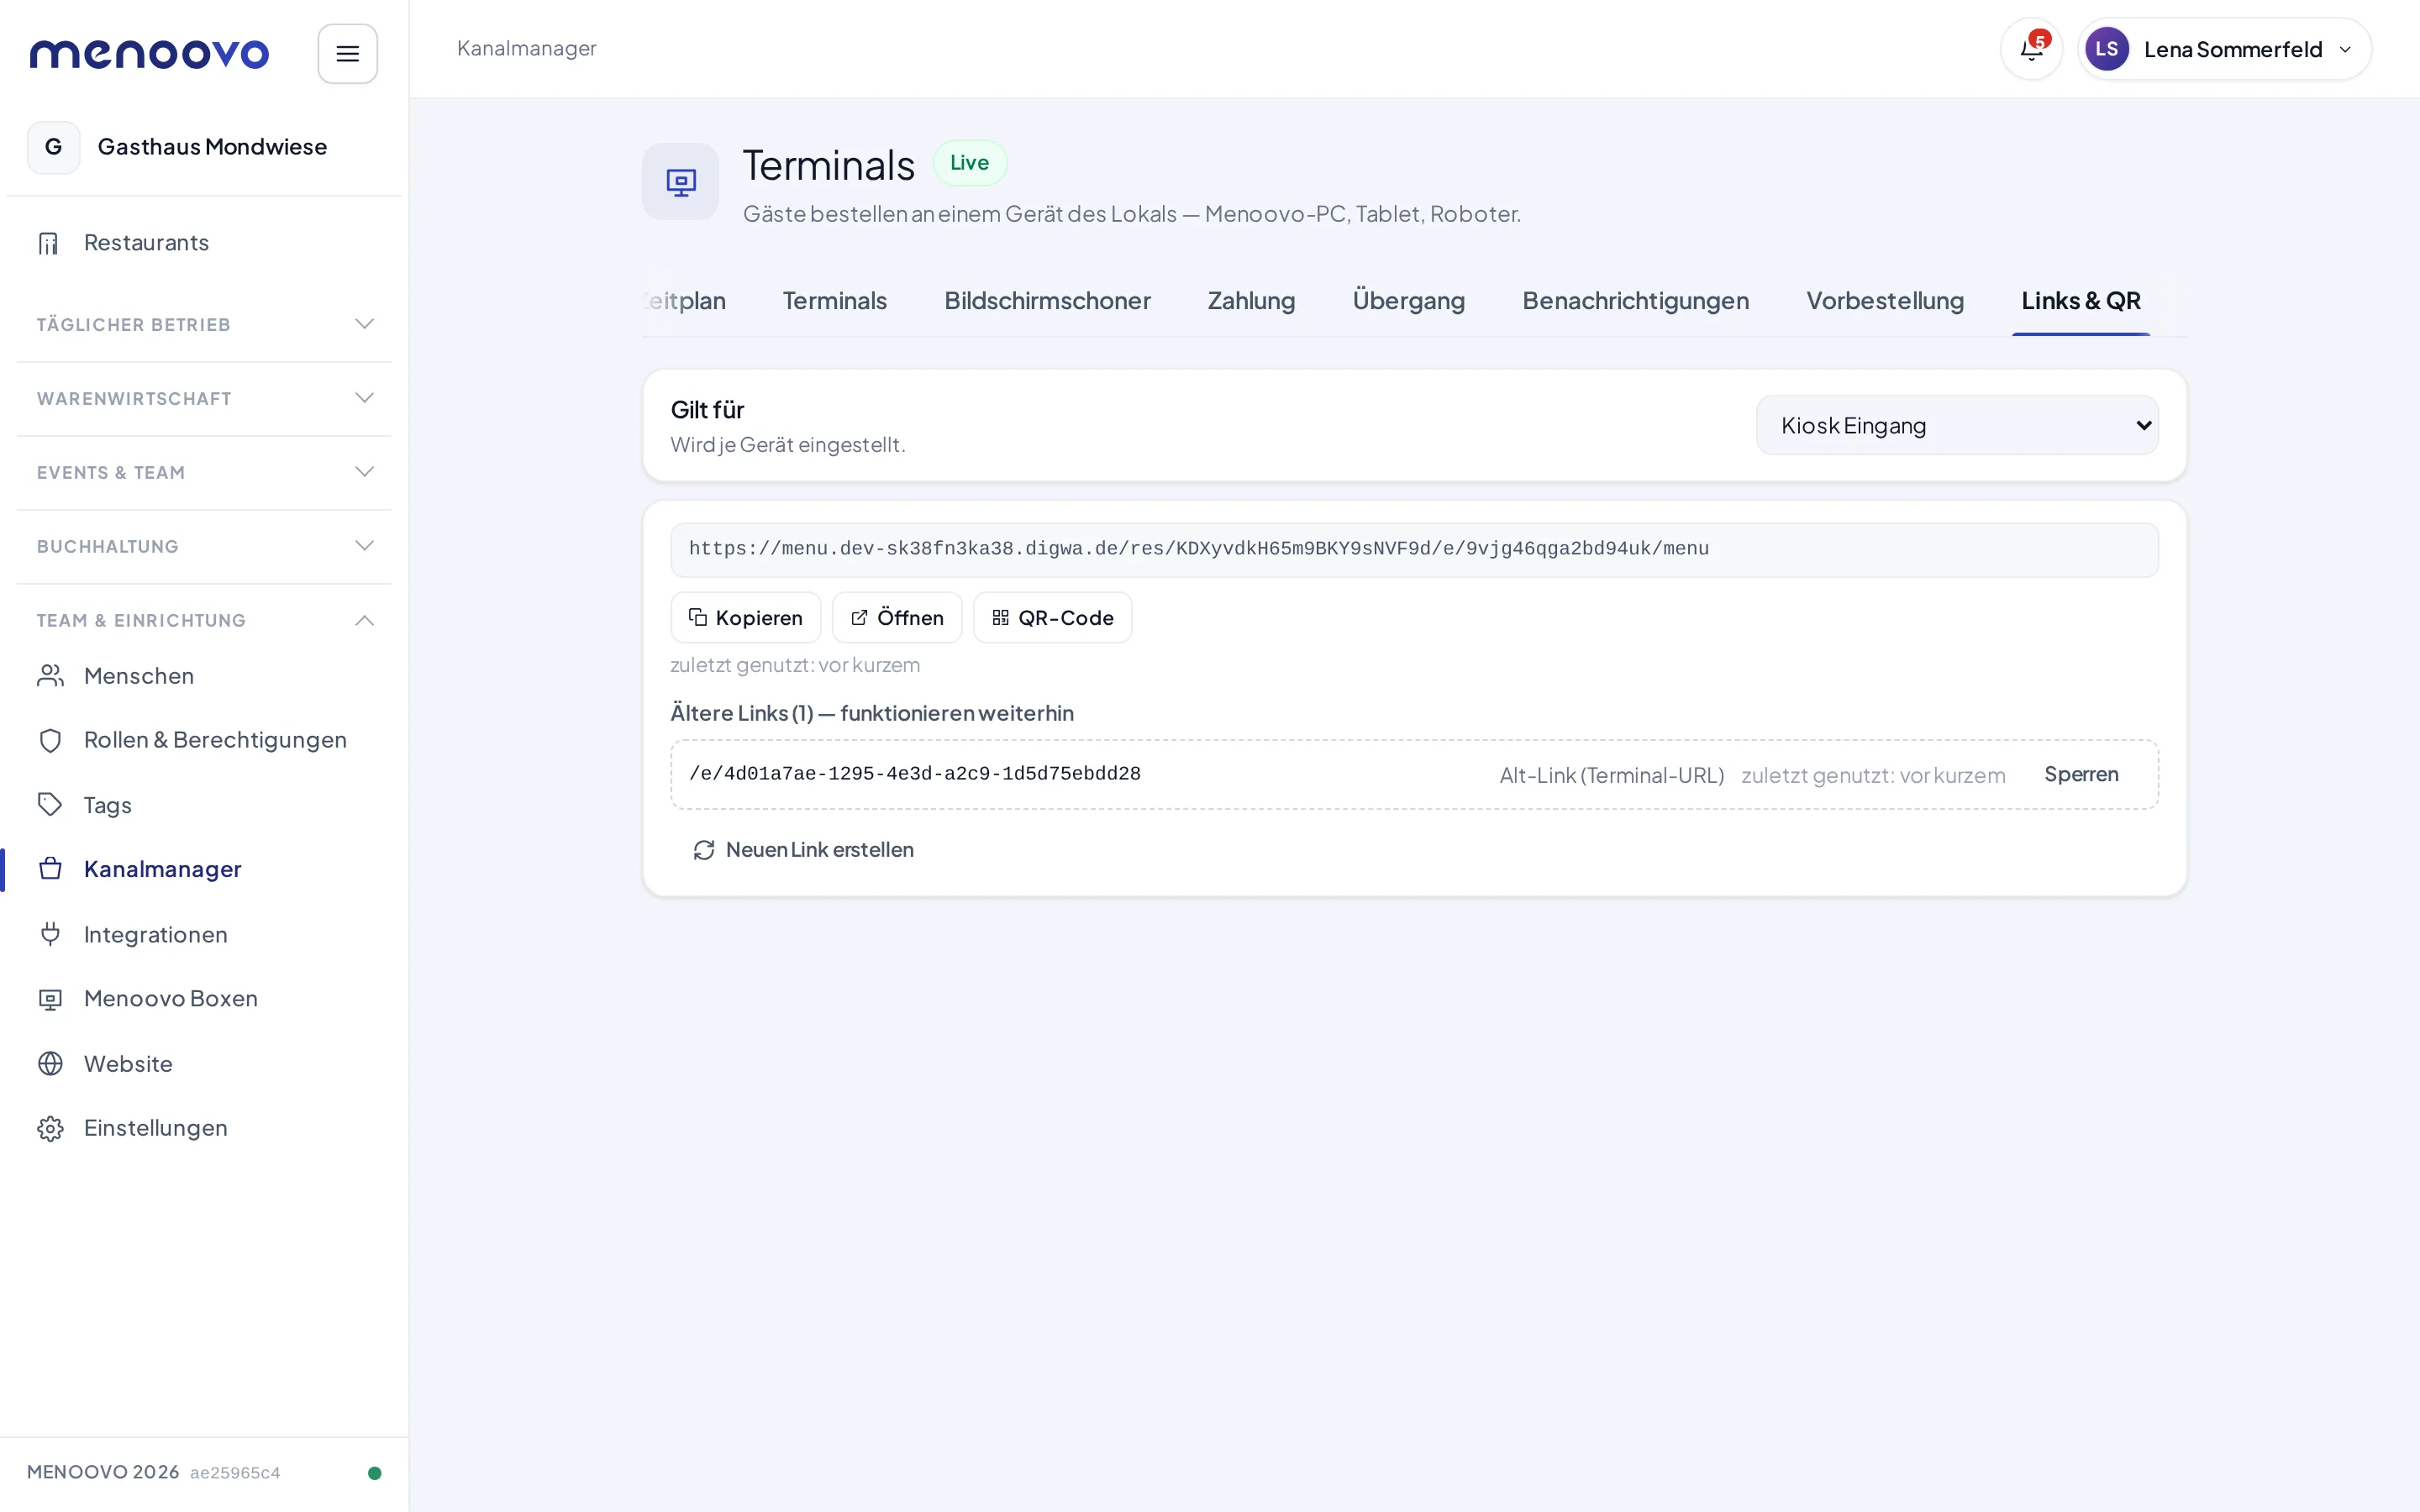The width and height of the screenshot is (2420, 1512).
Task: Click the Kanalmanager breadcrumb text
Action: click(x=526, y=48)
